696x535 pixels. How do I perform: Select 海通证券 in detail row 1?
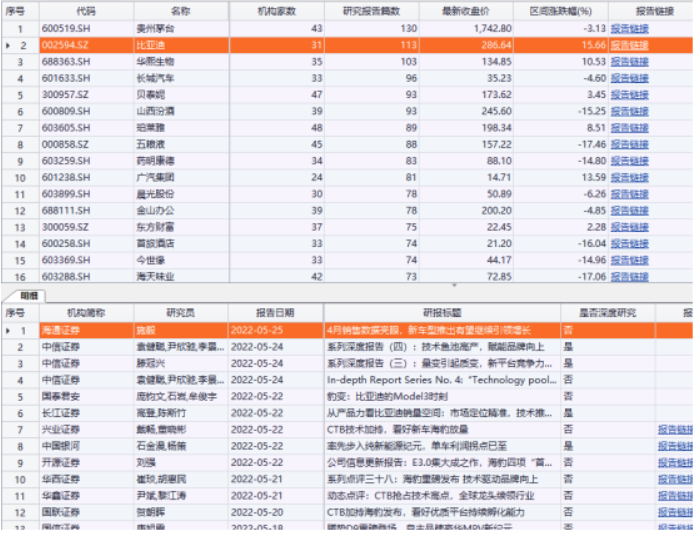pyautogui.click(x=61, y=330)
